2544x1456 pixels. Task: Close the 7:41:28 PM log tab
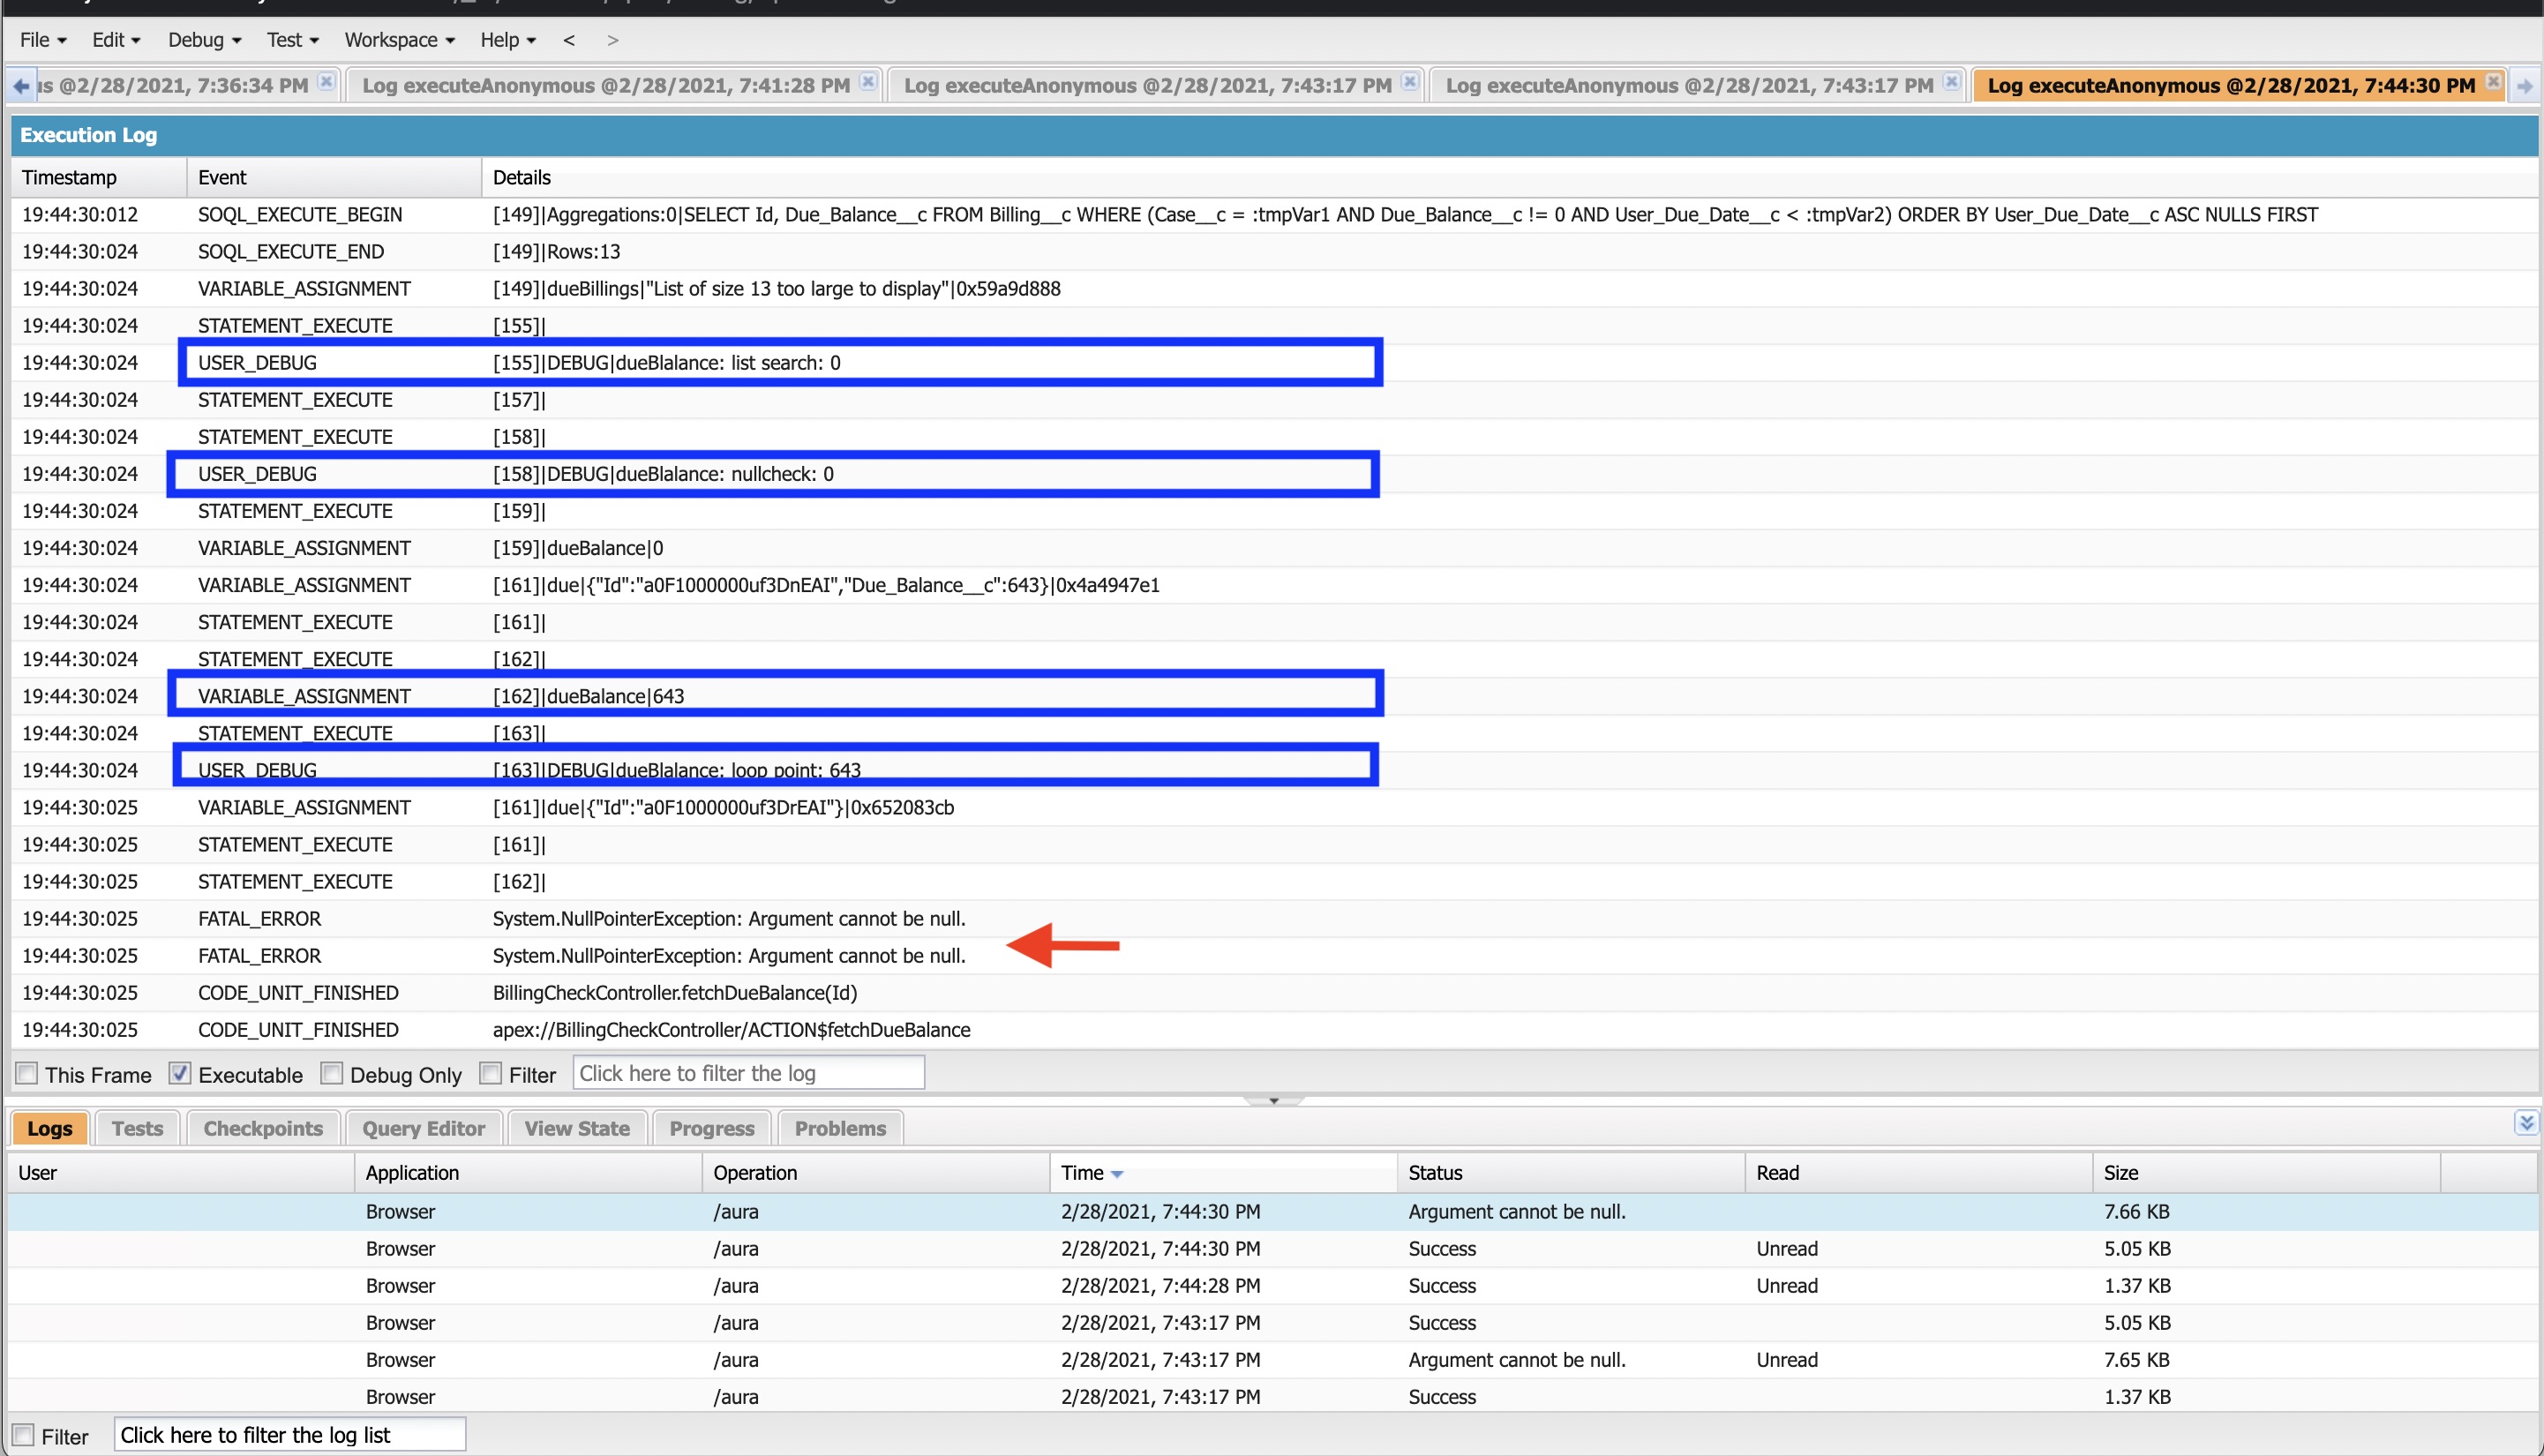coord(868,82)
